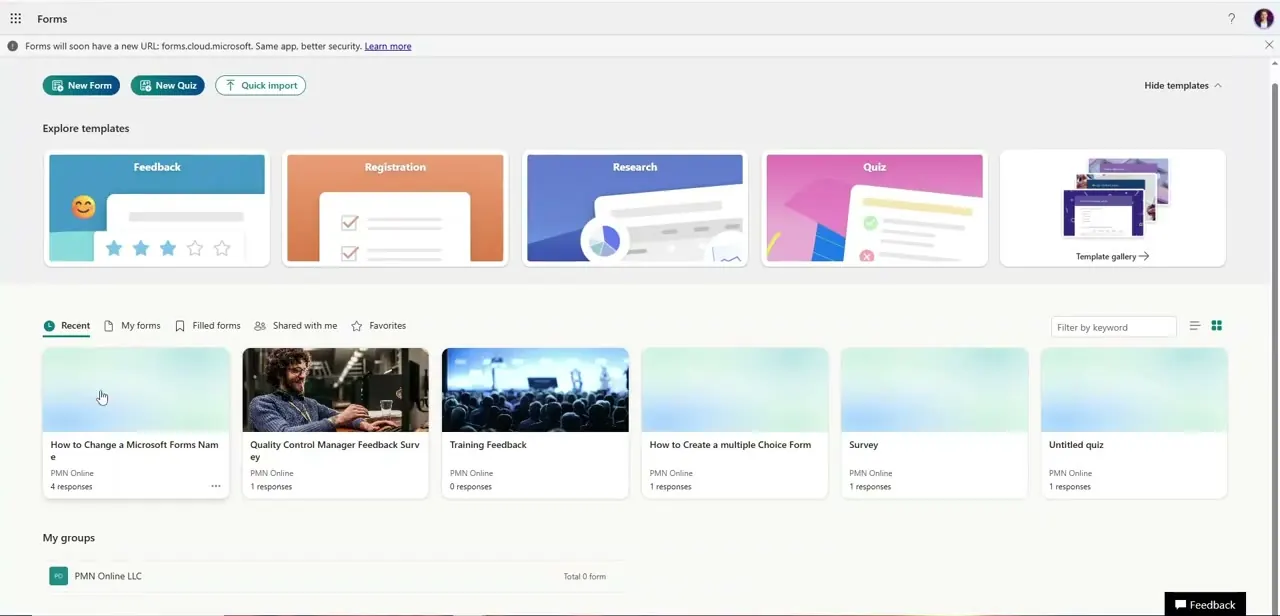Open How to Create a multiple Choice Form
Viewport: 1280px width, 616px height.
click(735, 423)
